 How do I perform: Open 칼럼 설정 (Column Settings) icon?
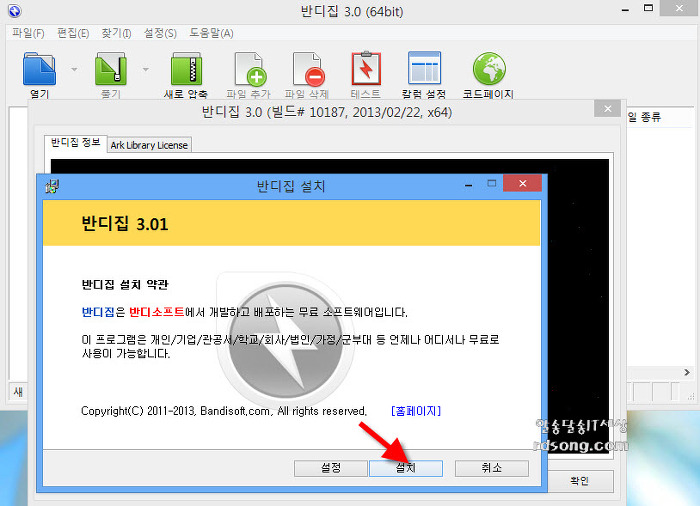(x=425, y=70)
